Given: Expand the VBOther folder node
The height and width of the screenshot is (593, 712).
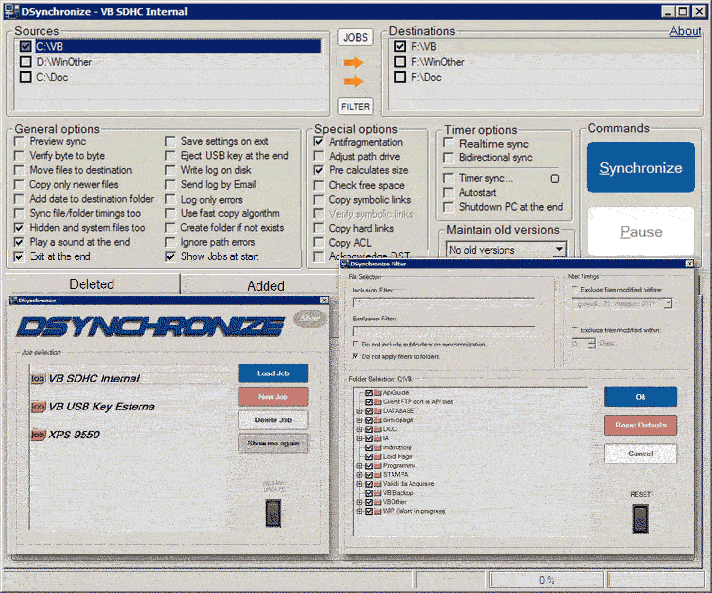Looking at the screenshot, I should click(359, 502).
